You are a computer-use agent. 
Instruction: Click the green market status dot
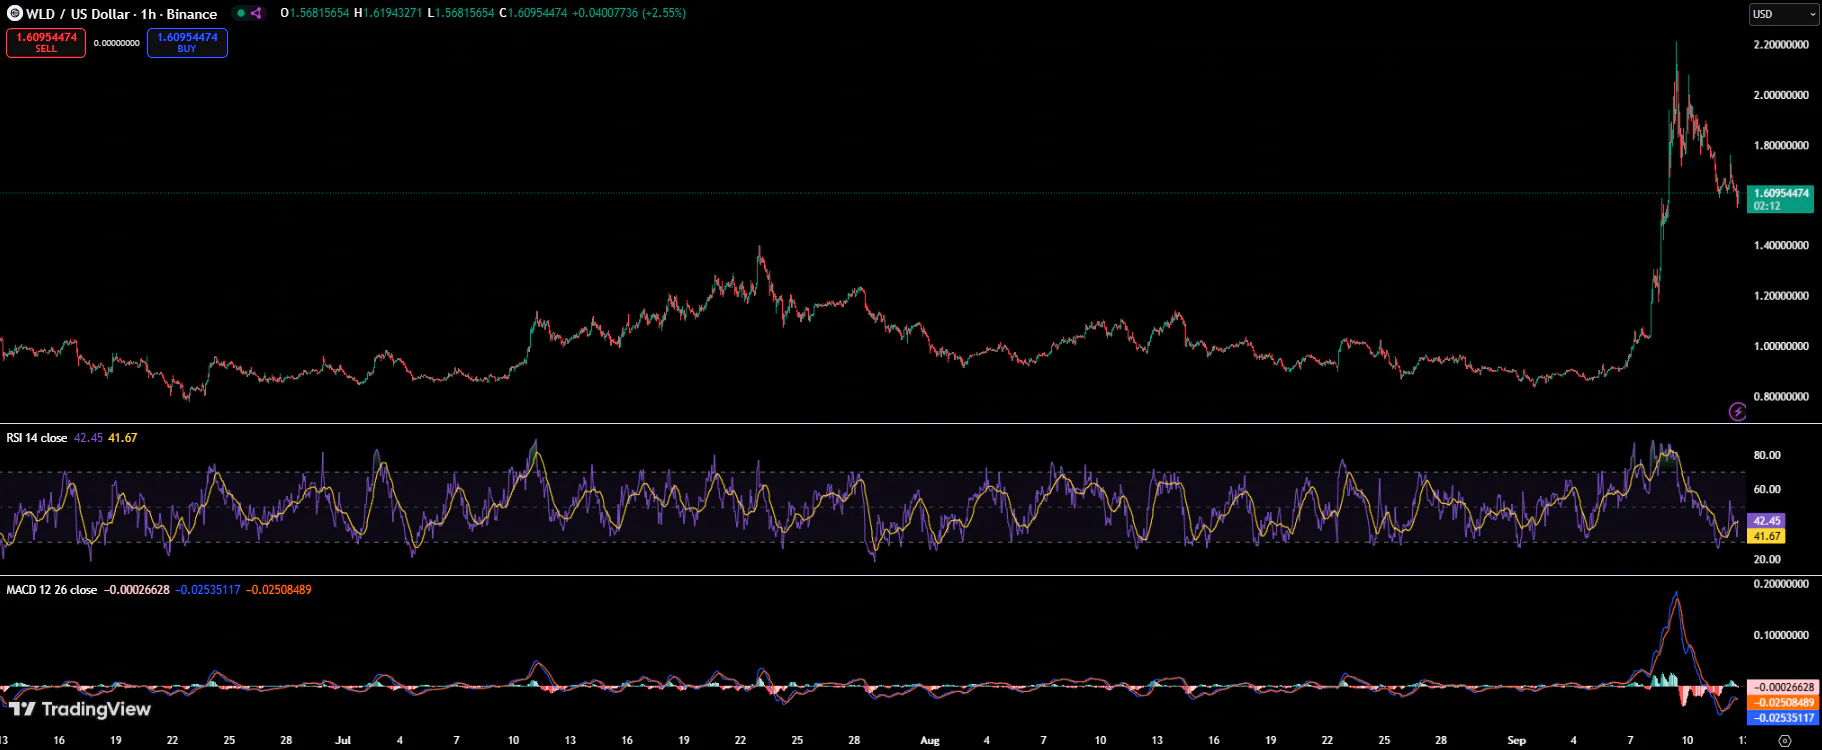pos(241,14)
